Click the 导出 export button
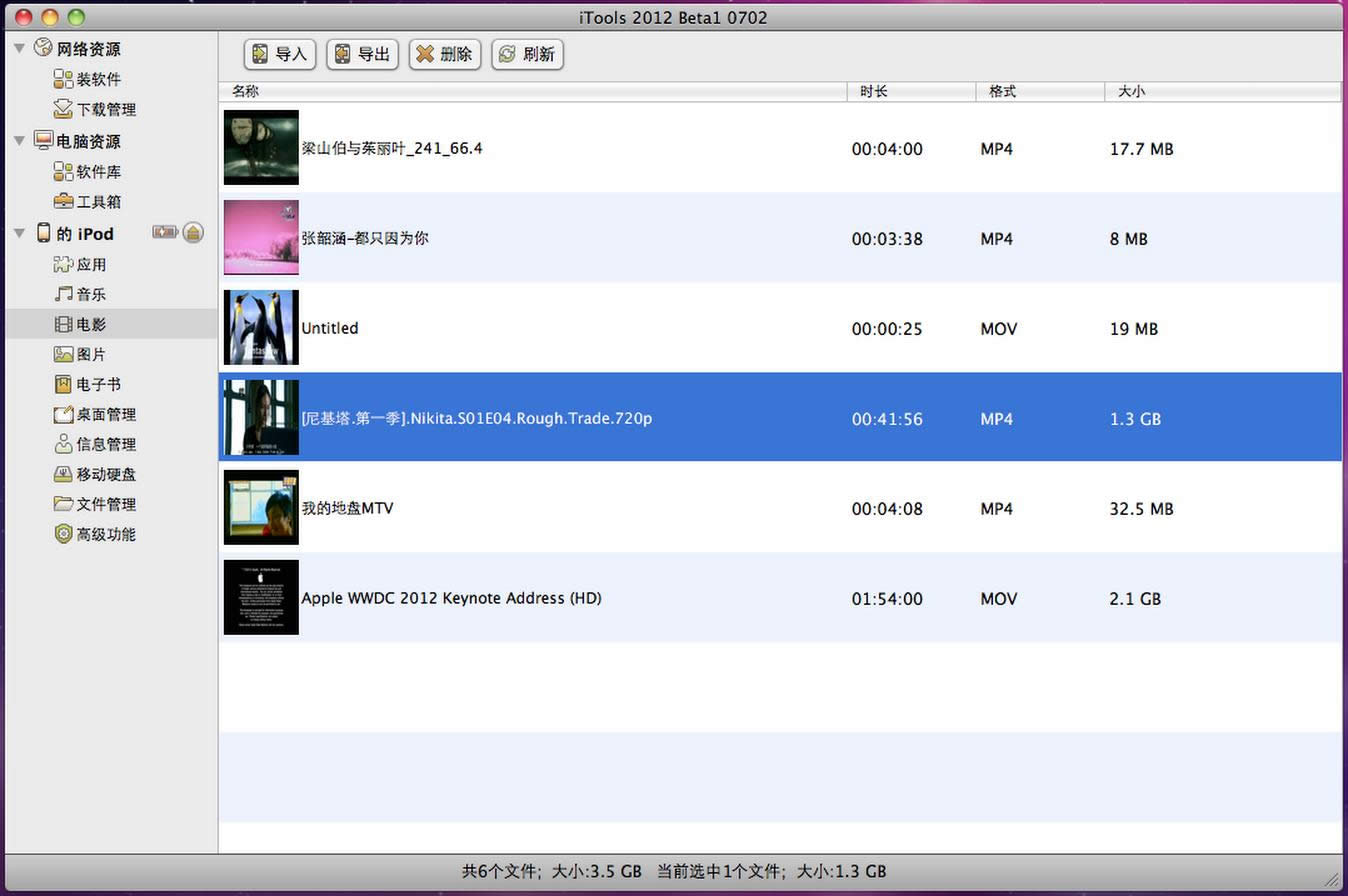 (x=362, y=54)
